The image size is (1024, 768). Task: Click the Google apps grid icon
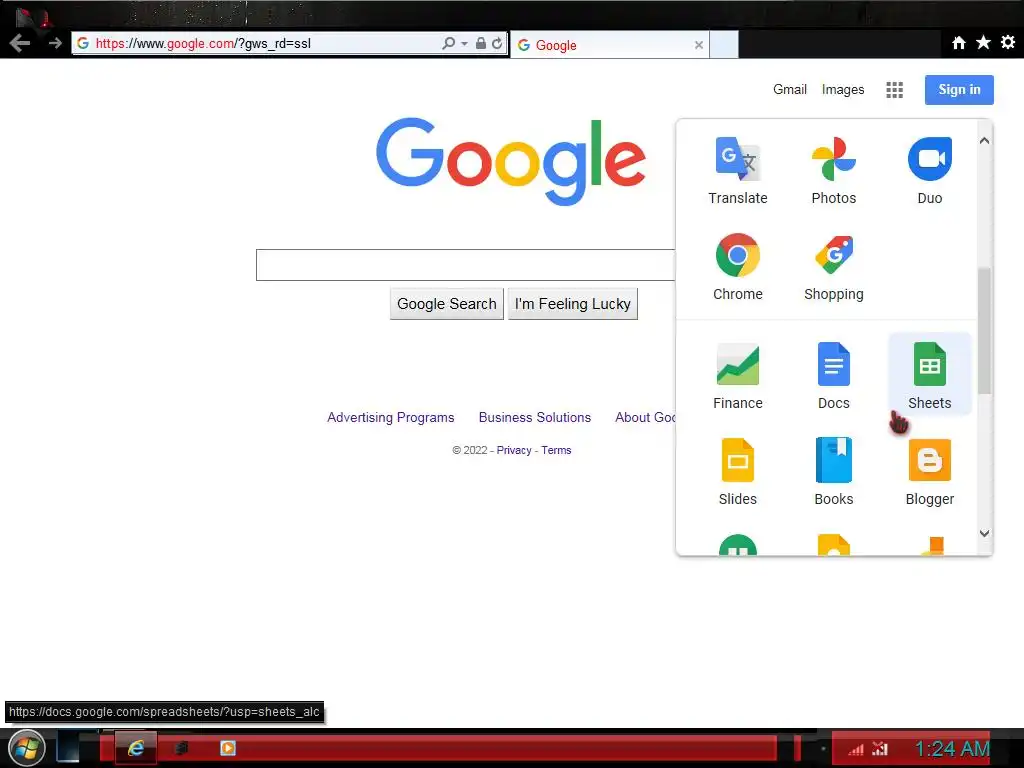pos(894,89)
